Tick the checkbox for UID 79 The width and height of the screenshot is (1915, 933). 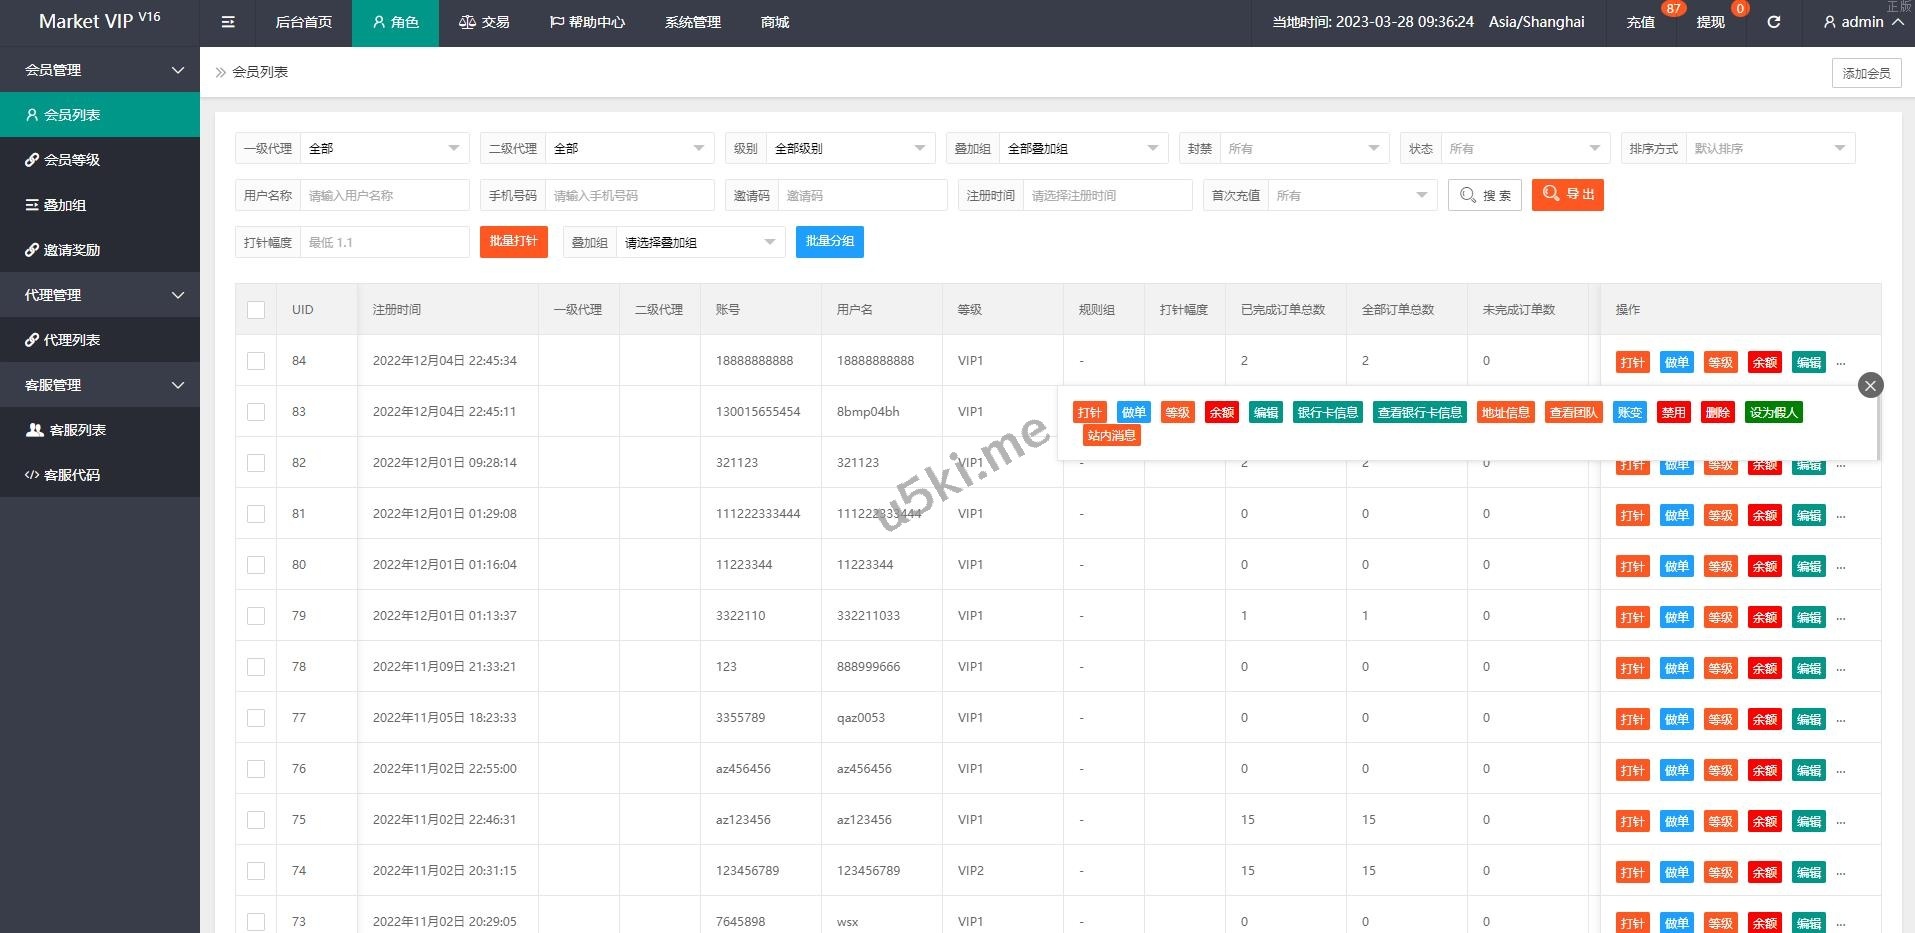256,616
